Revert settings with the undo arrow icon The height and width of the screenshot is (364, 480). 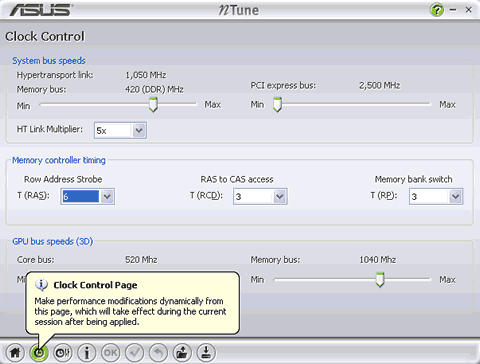[158, 352]
